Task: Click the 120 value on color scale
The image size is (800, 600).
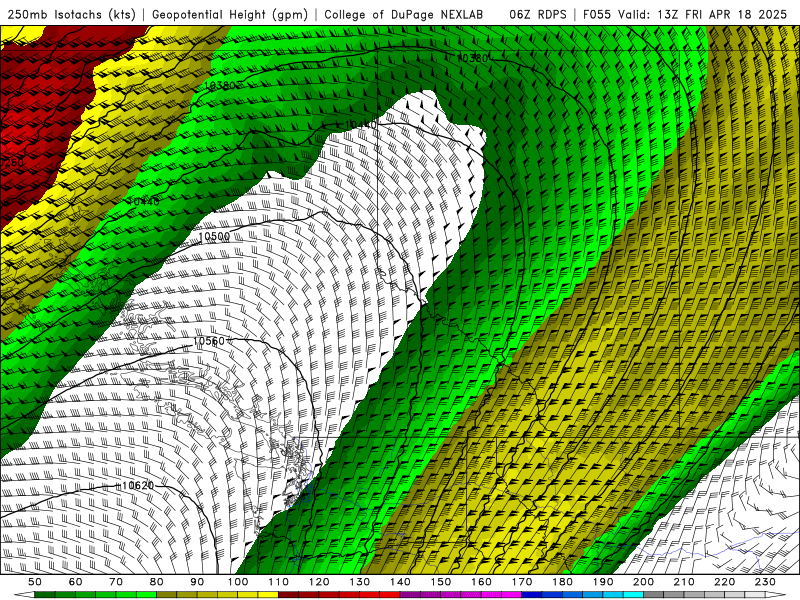Action: tap(319, 582)
